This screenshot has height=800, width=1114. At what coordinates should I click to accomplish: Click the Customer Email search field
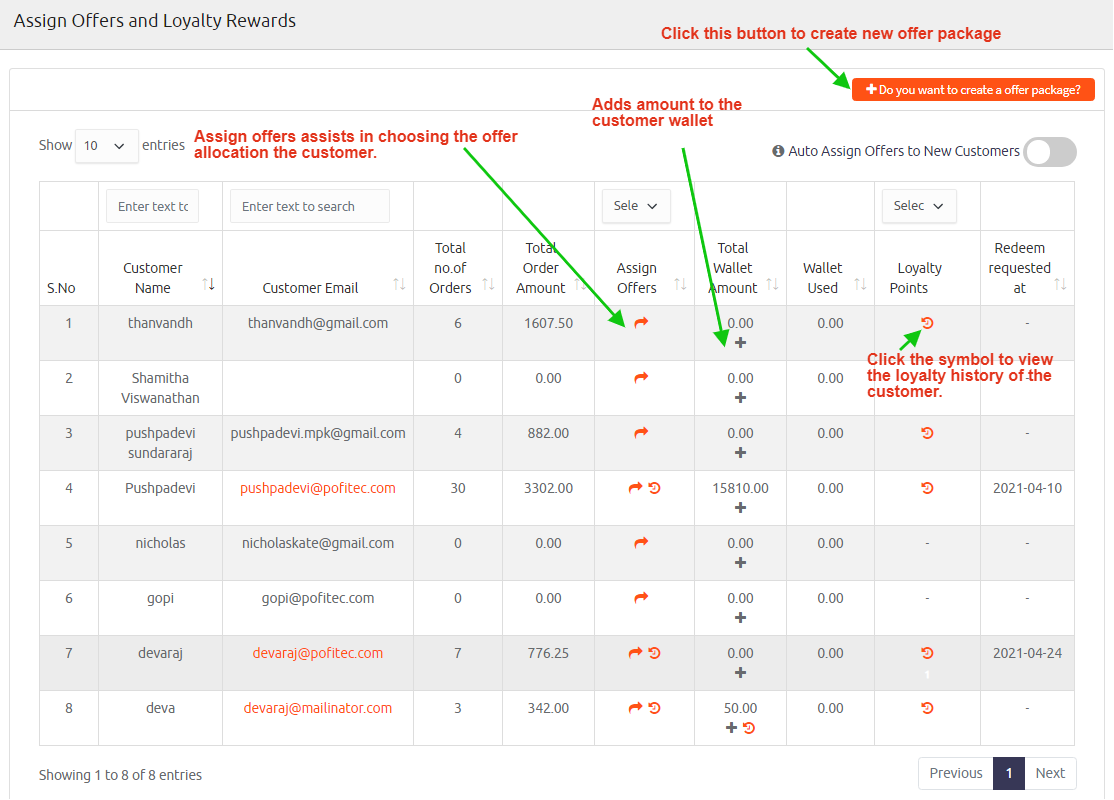point(309,206)
